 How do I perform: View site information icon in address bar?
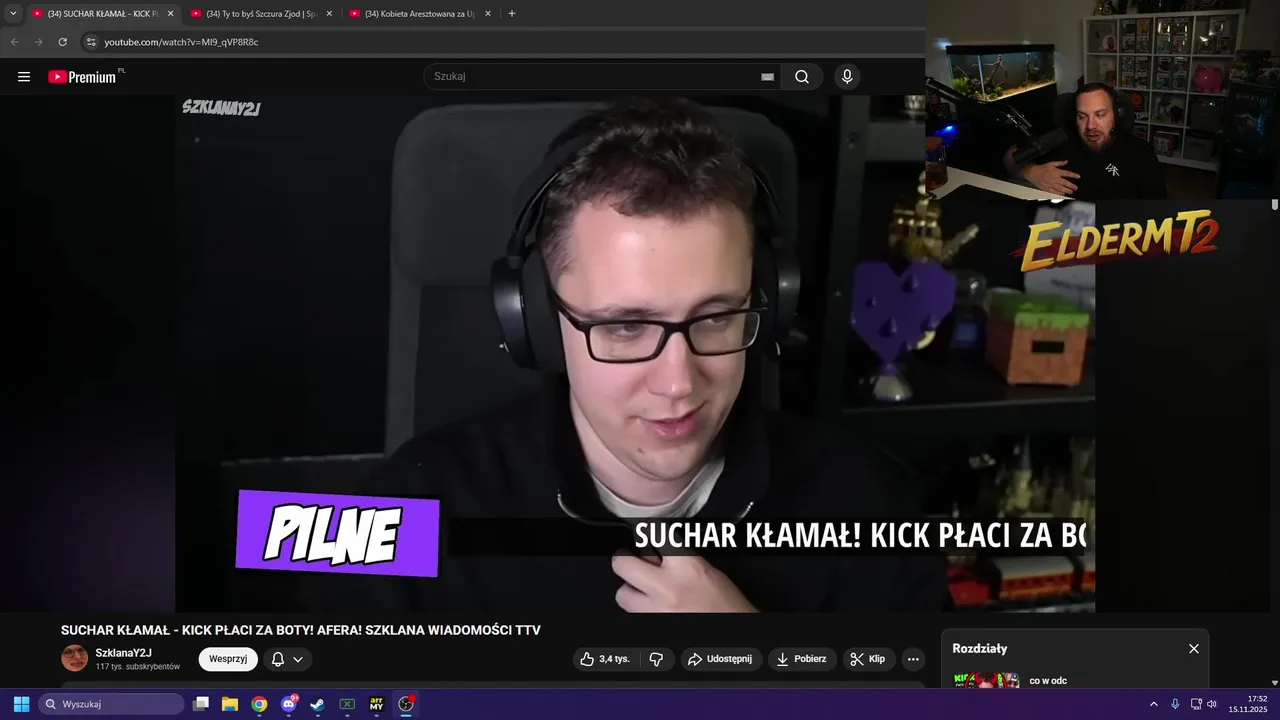point(91,42)
